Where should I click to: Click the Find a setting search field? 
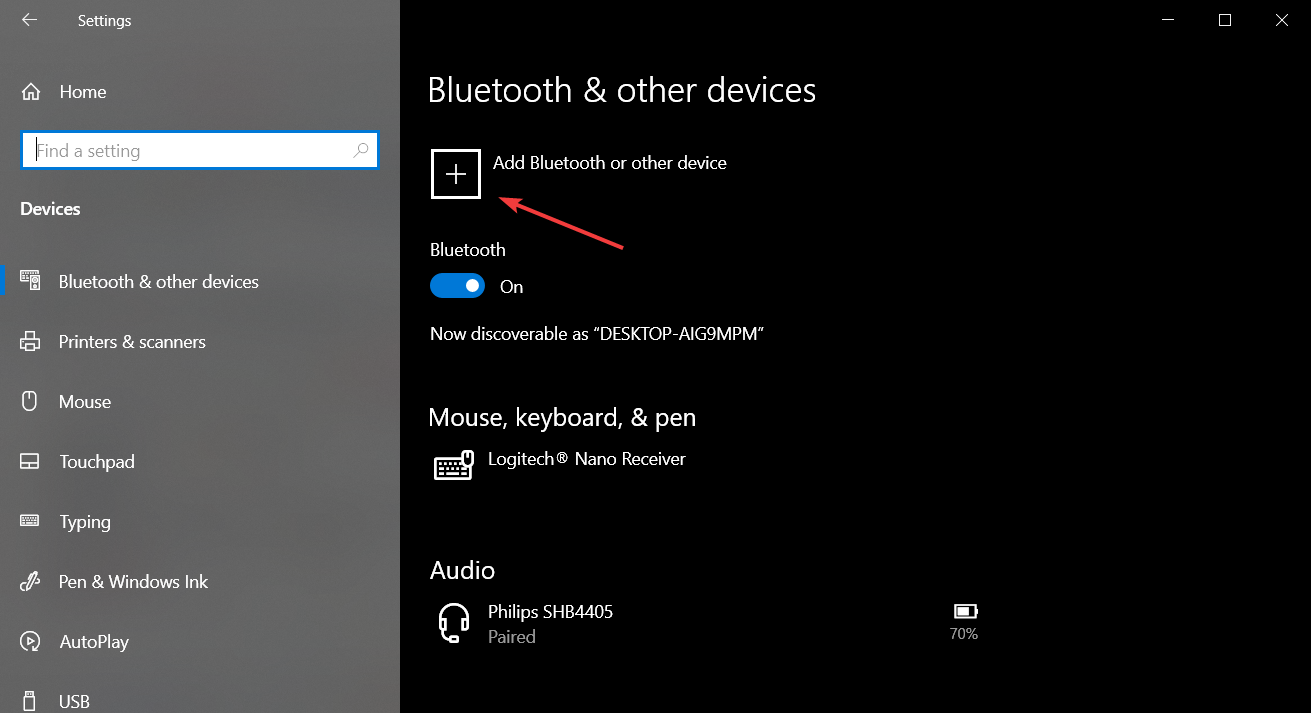point(190,151)
